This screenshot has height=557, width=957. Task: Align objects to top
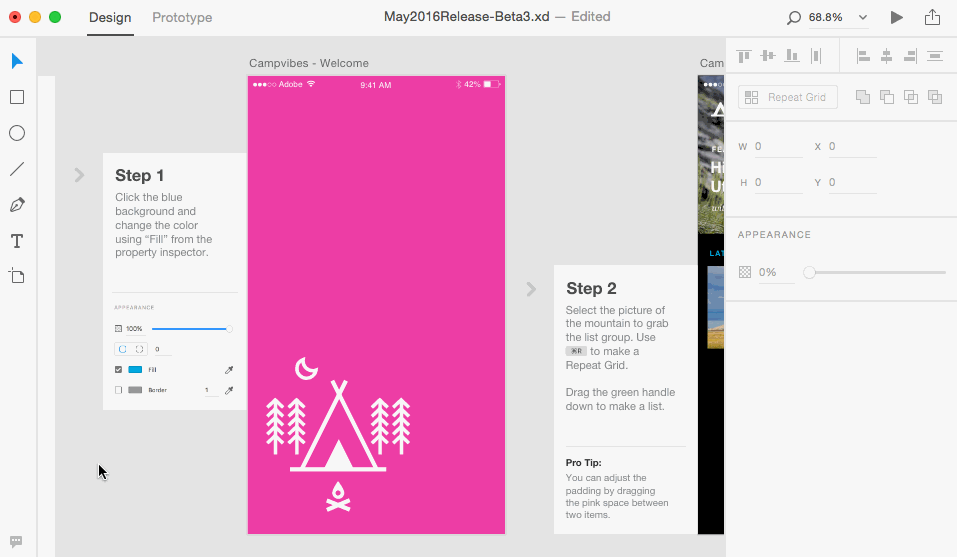coord(744,56)
